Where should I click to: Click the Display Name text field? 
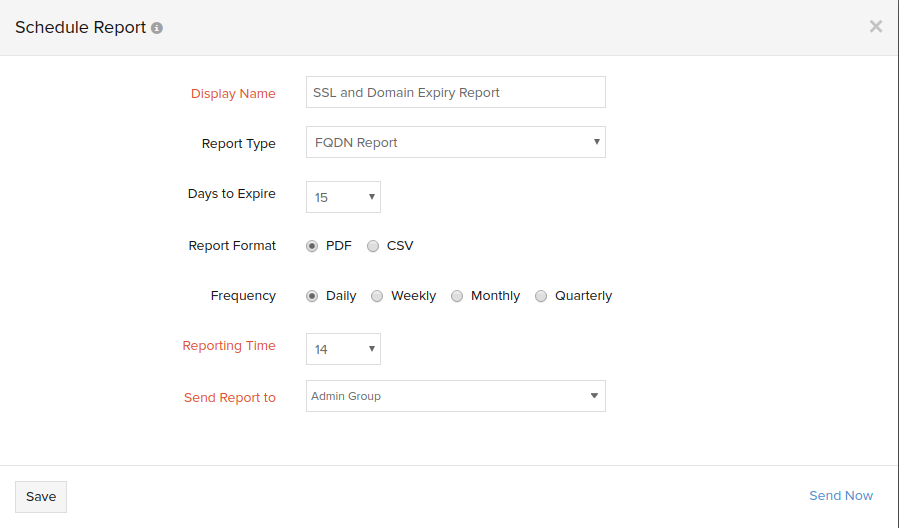(455, 92)
